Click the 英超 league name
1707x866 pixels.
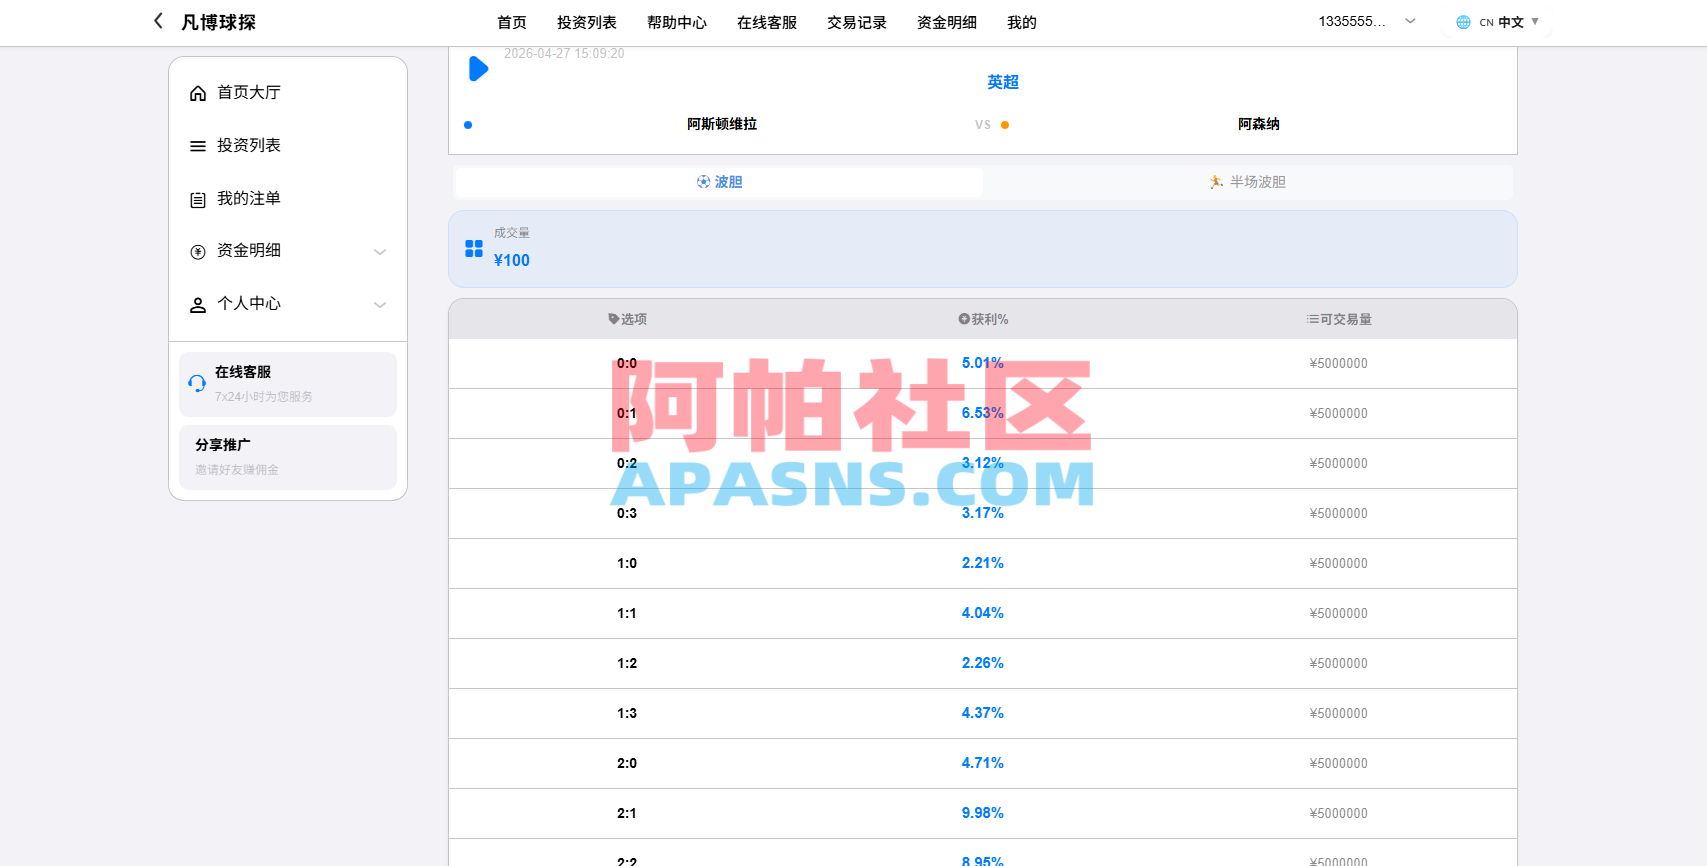point(1003,82)
